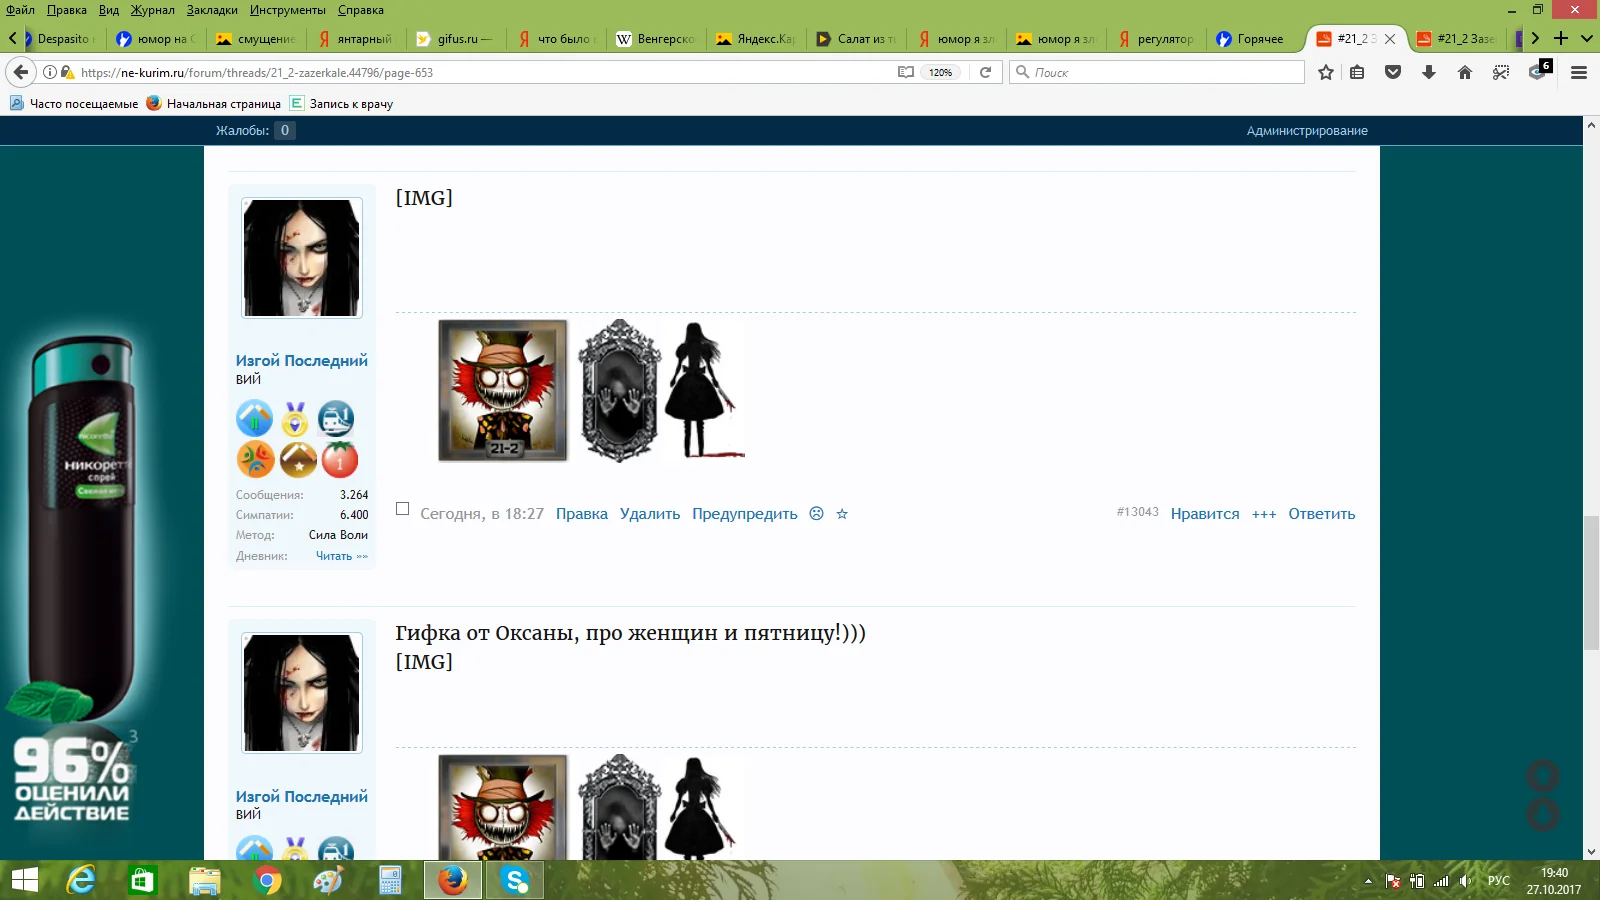The width and height of the screenshot is (1600, 900).
Task: Click Ответить on post #13043
Action: [x=1322, y=514]
